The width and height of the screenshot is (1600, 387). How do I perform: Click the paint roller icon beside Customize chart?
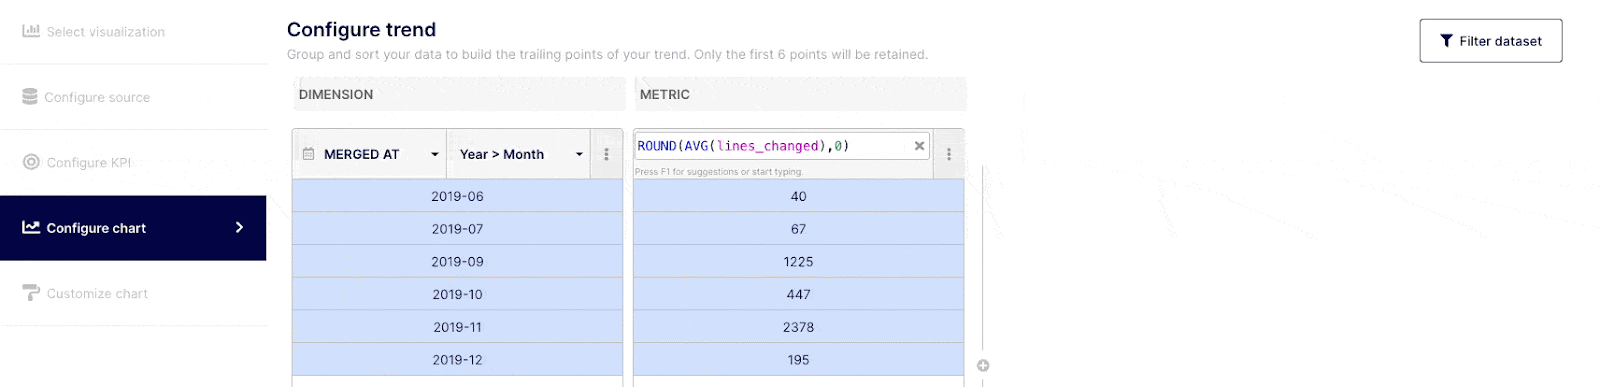point(31,293)
